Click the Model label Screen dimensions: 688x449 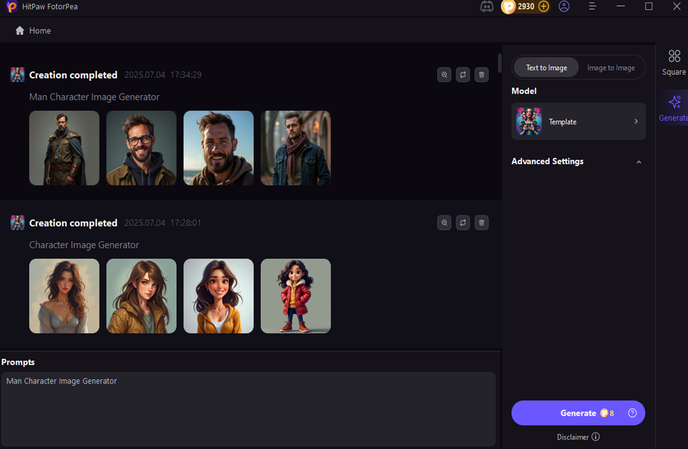pyautogui.click(x=524, y=91)
